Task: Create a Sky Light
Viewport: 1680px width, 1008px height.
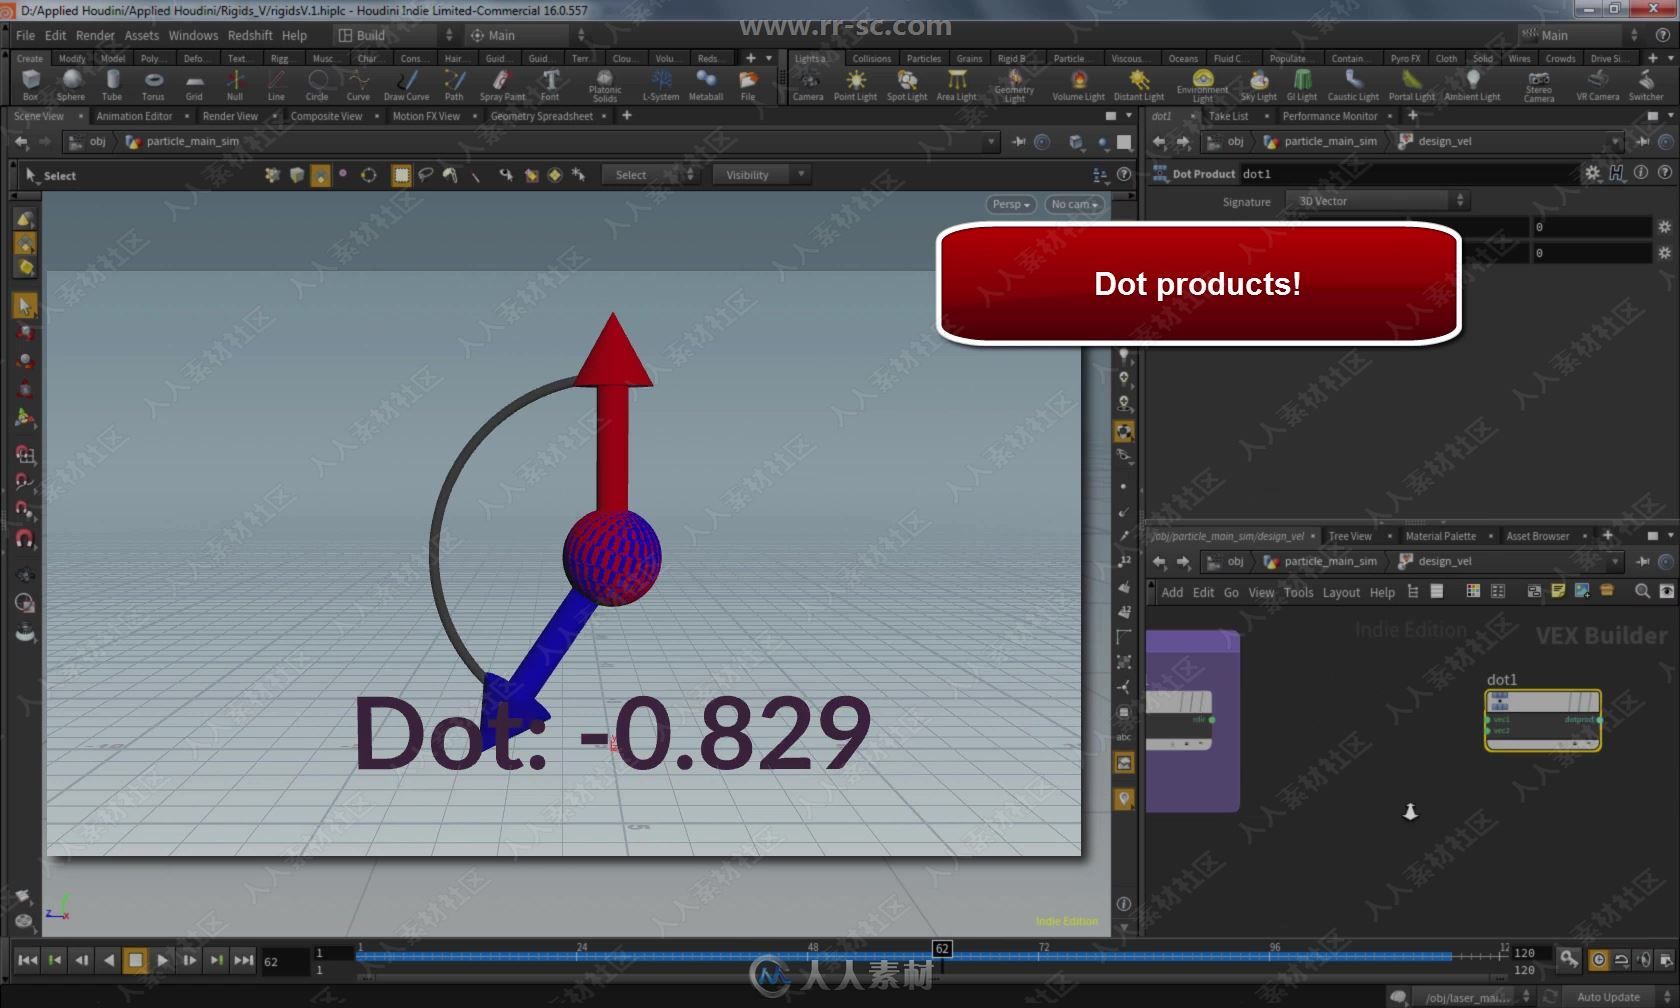Action: tap(1259, 85)
